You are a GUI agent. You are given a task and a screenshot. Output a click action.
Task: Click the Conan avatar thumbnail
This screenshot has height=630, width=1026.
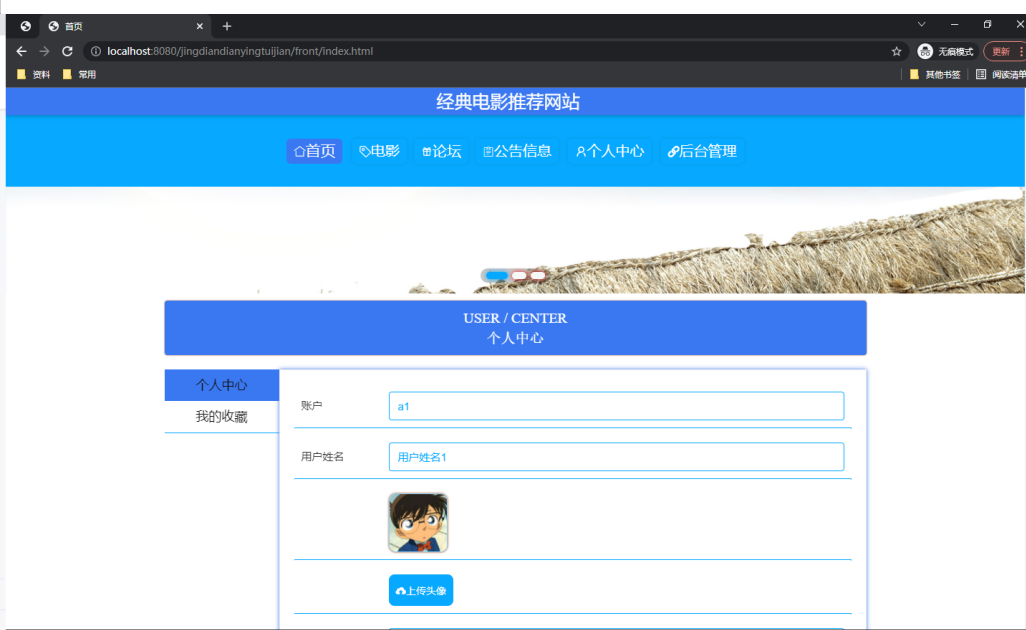click(418, 523)
